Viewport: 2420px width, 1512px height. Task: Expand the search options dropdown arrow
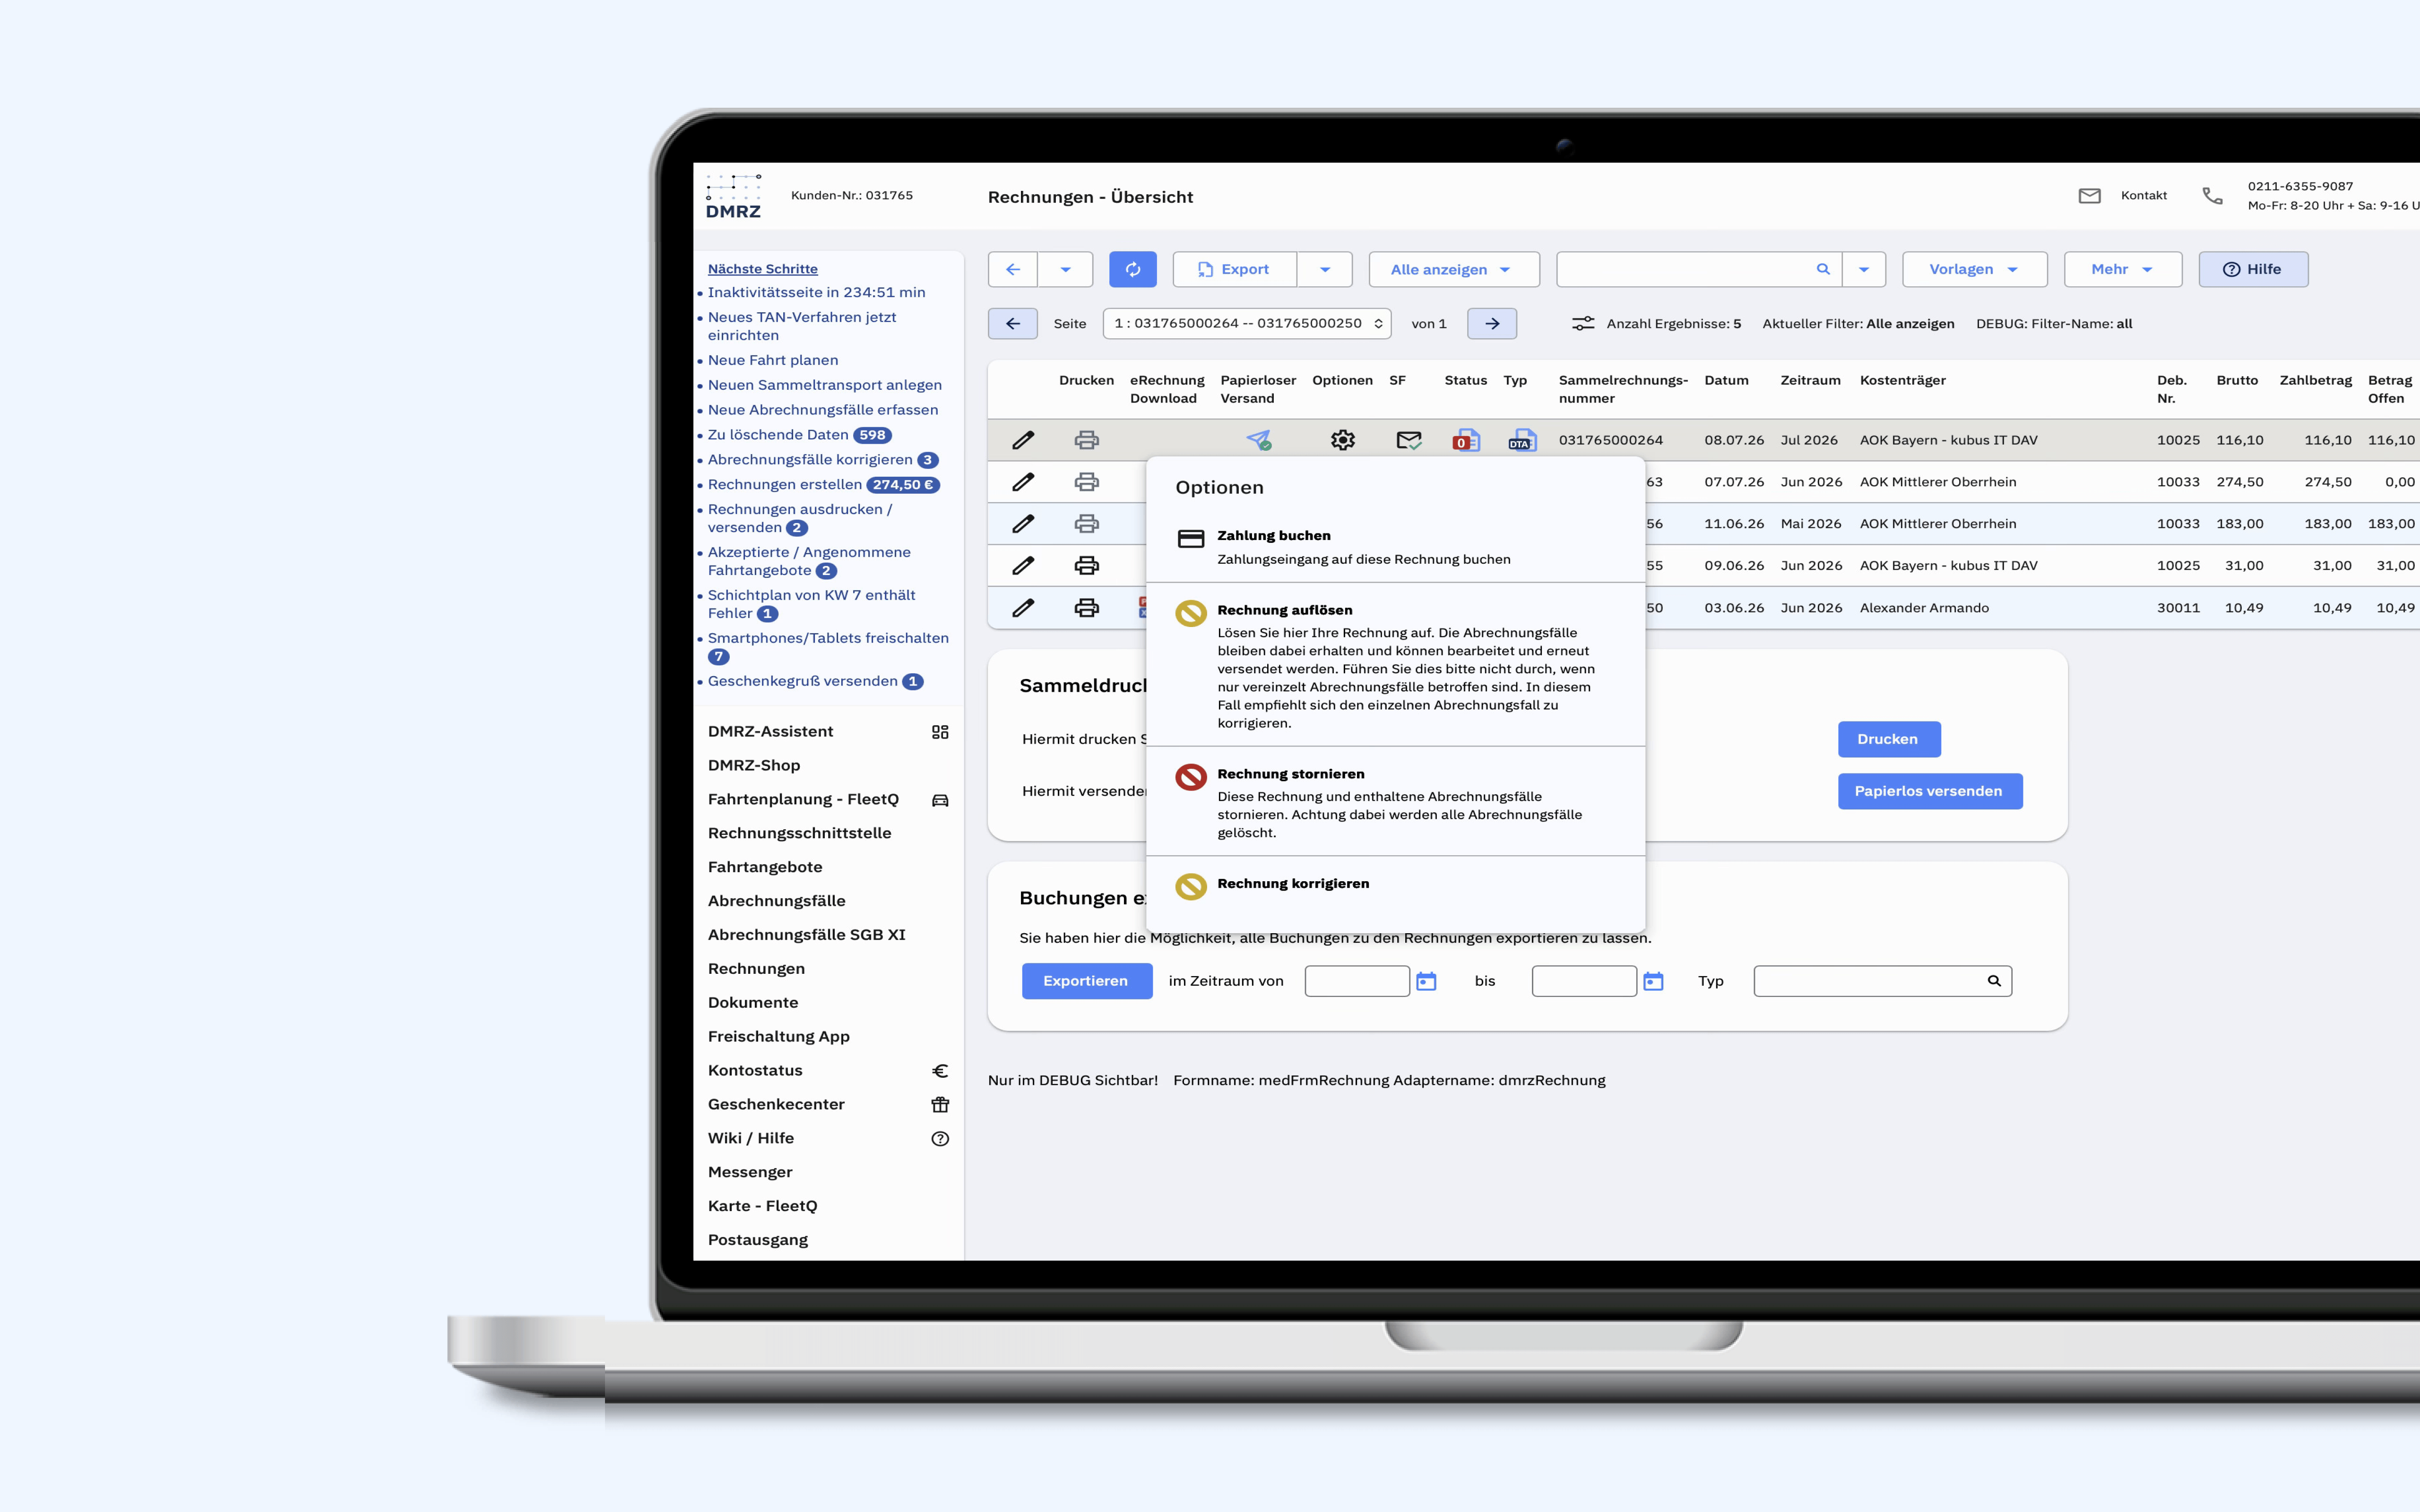pyautogui.click(x=1863, y=269)
